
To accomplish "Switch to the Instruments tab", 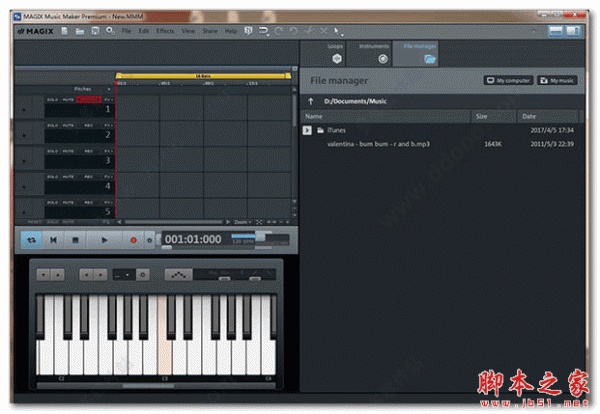I will [x=369, y=54].
